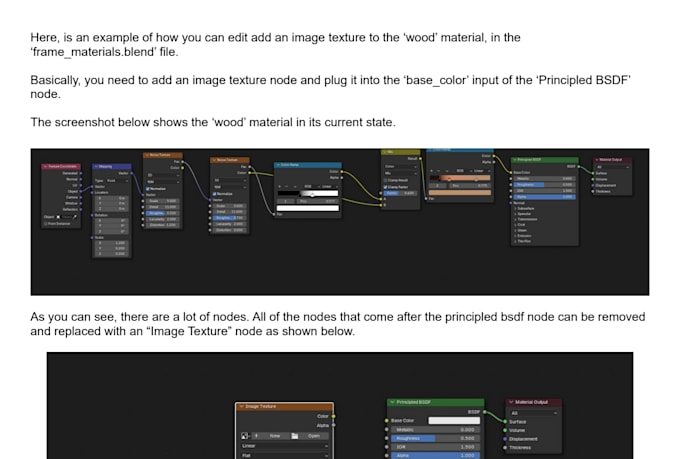Click the UV output socket on Texture Coordinate

point(81,185)
